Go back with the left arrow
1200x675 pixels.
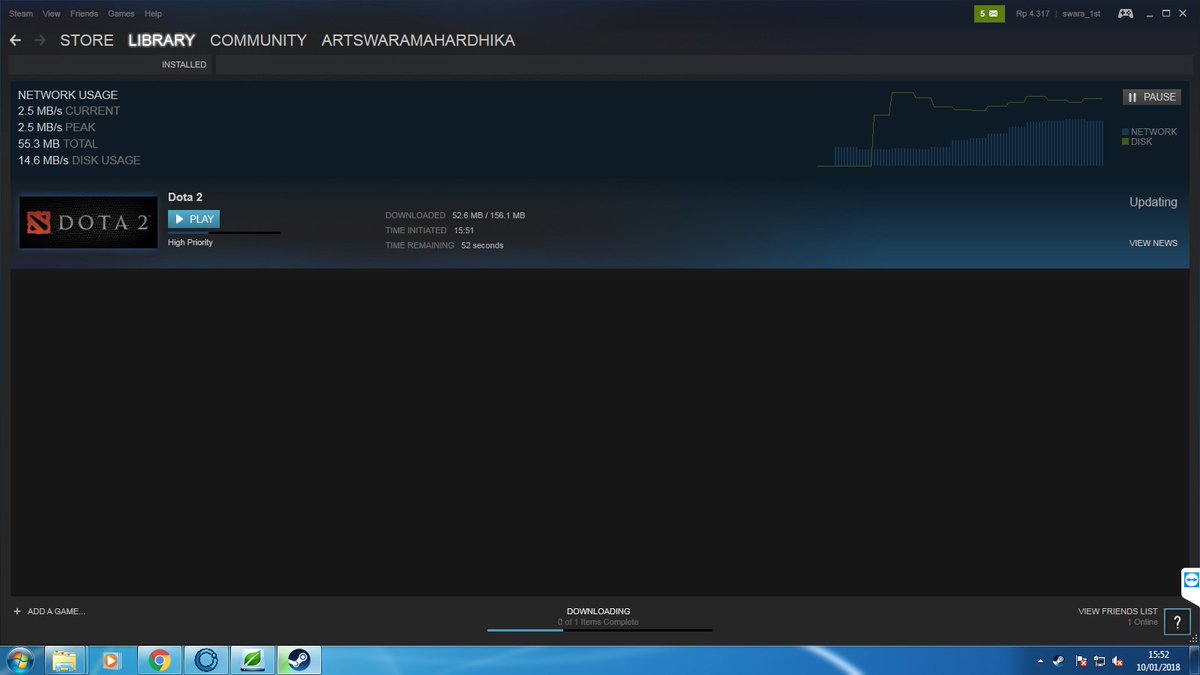[15, 41]
